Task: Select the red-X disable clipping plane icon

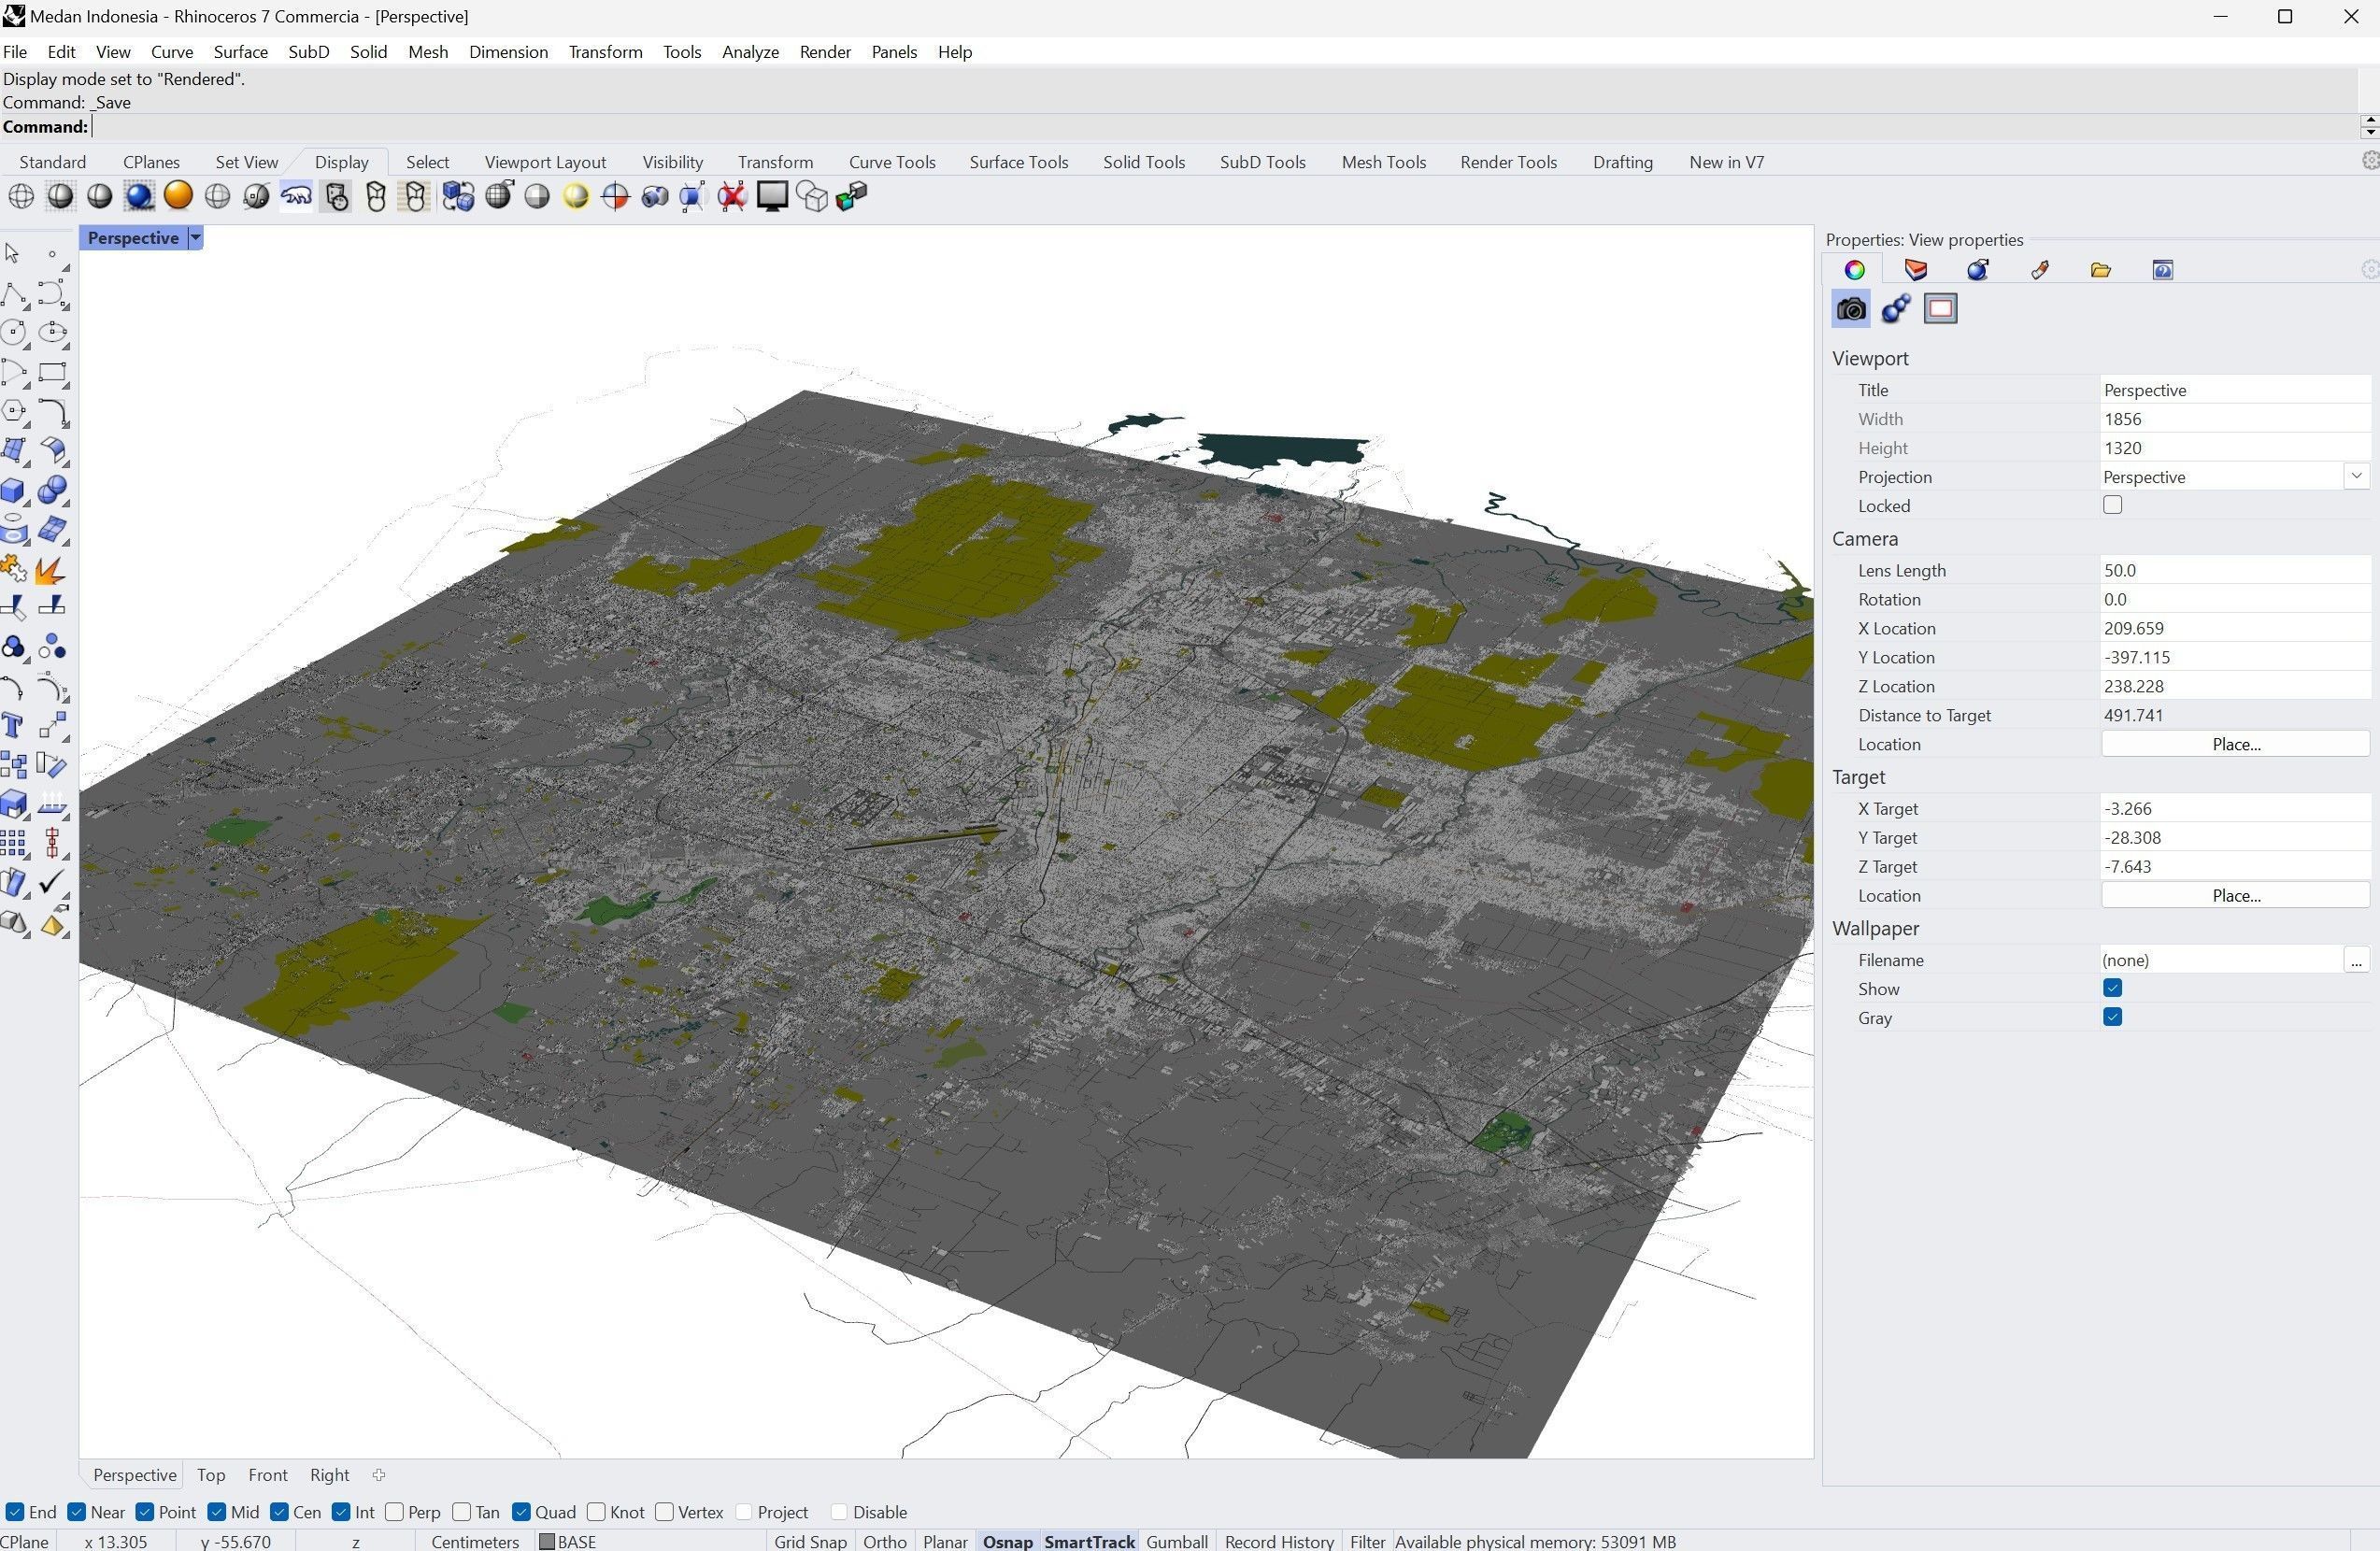Action: [x=732, y=196]
